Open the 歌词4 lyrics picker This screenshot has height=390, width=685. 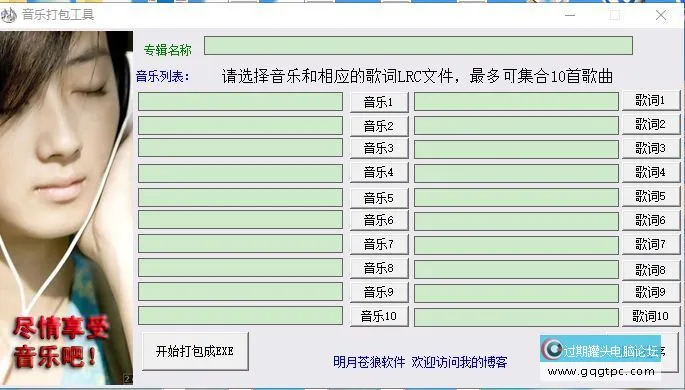point(651,173)
